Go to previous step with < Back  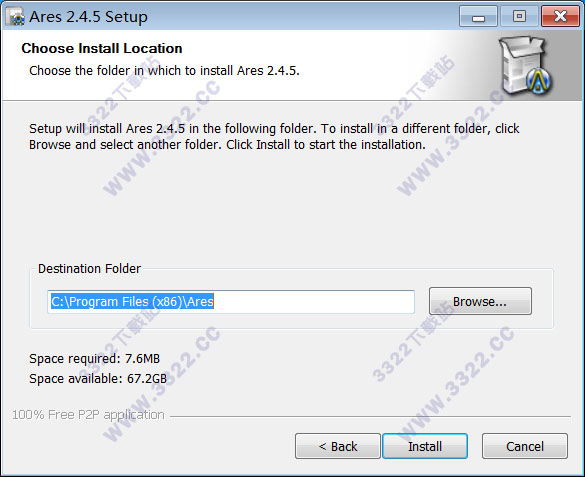(338, 446)
